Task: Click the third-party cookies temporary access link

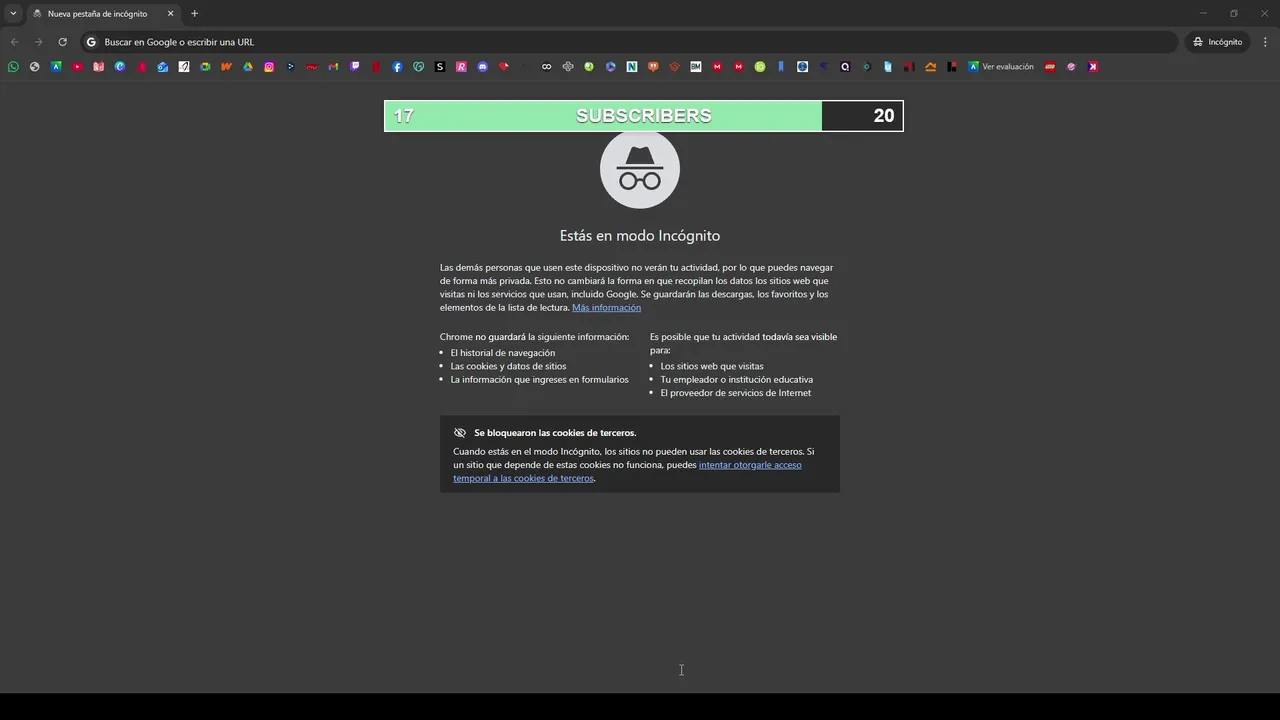Action: [627, 471]
